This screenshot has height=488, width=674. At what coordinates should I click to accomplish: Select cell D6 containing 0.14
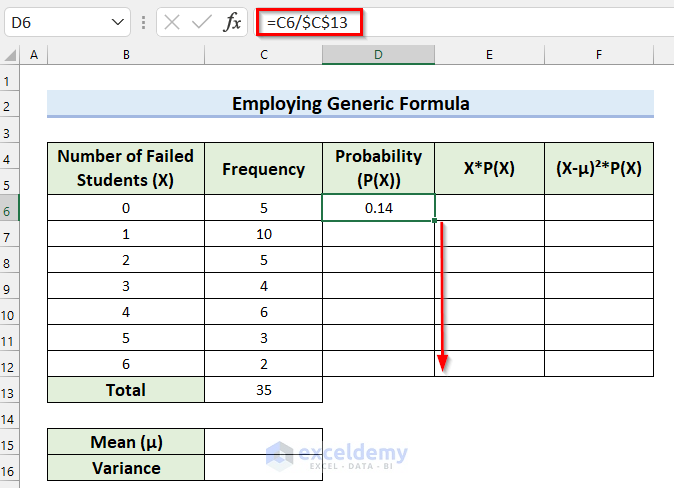point(379,208)
